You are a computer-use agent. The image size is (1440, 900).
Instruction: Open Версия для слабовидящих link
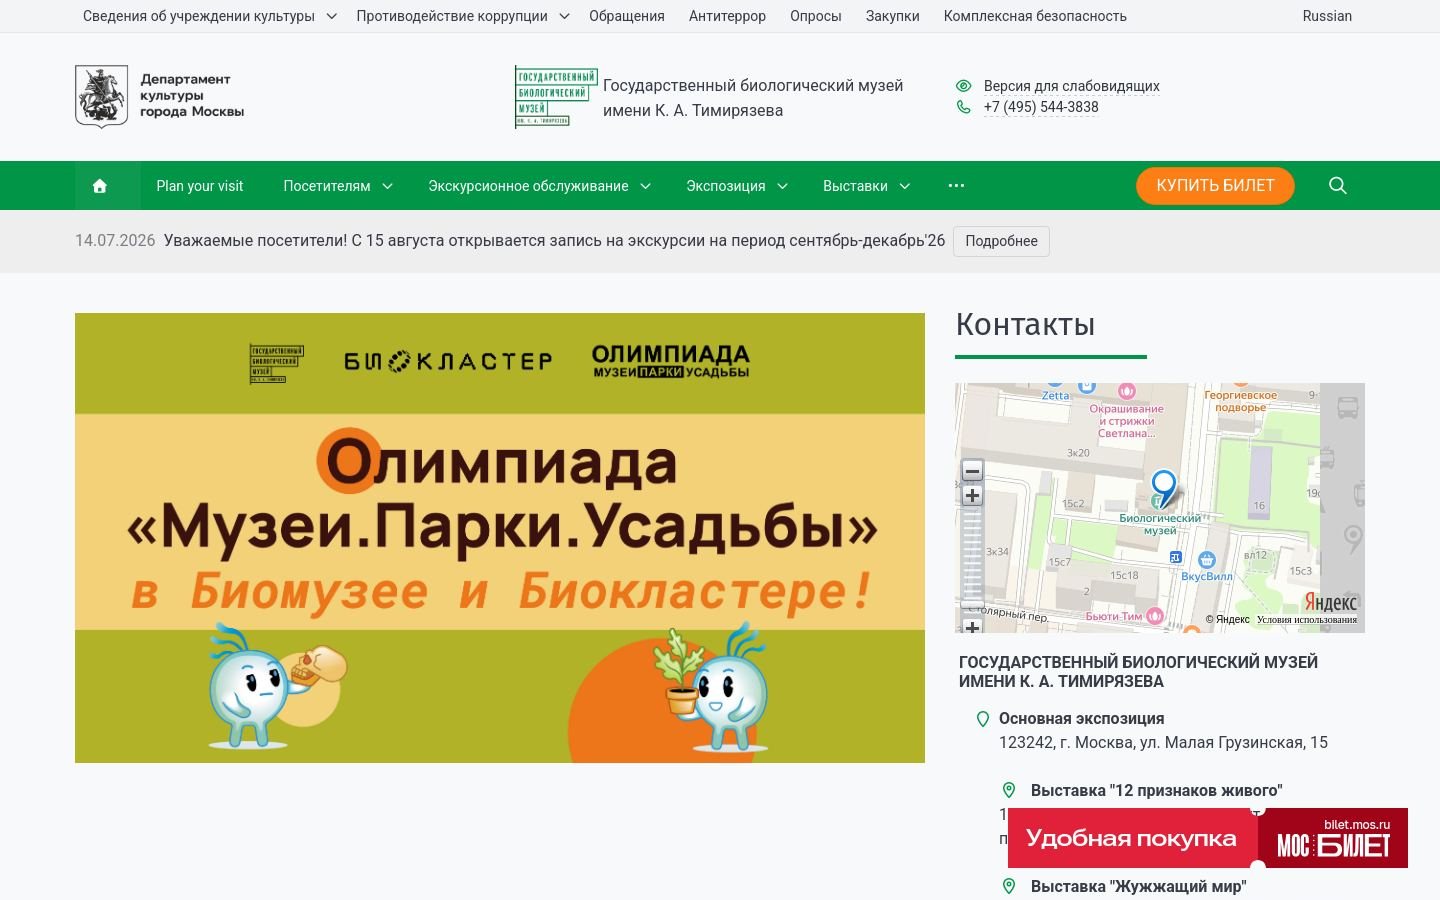[1072, 86]
